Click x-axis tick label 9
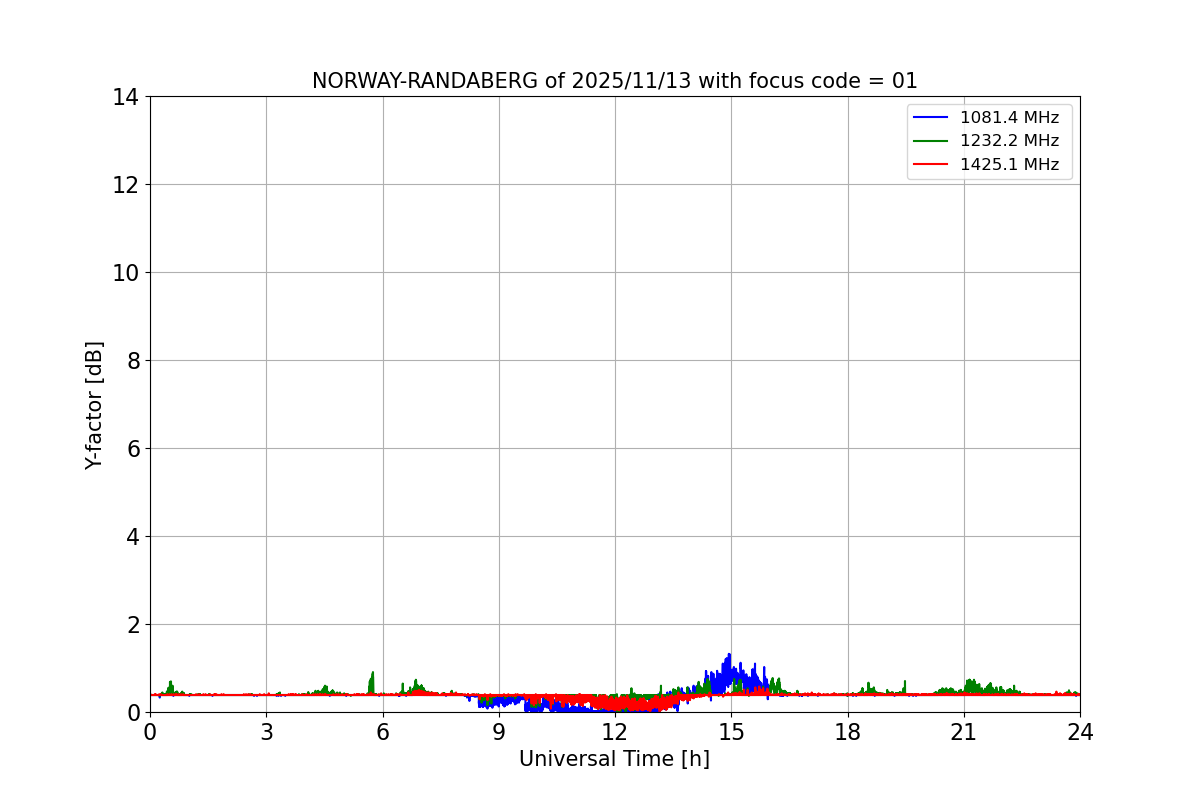Screen dimensions: 1200x800 point(499,732)
